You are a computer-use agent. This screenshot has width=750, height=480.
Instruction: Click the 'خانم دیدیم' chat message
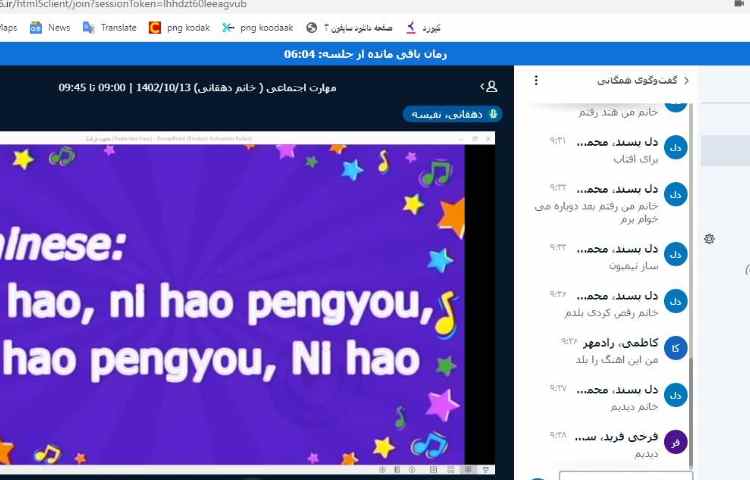coord(634,406)
